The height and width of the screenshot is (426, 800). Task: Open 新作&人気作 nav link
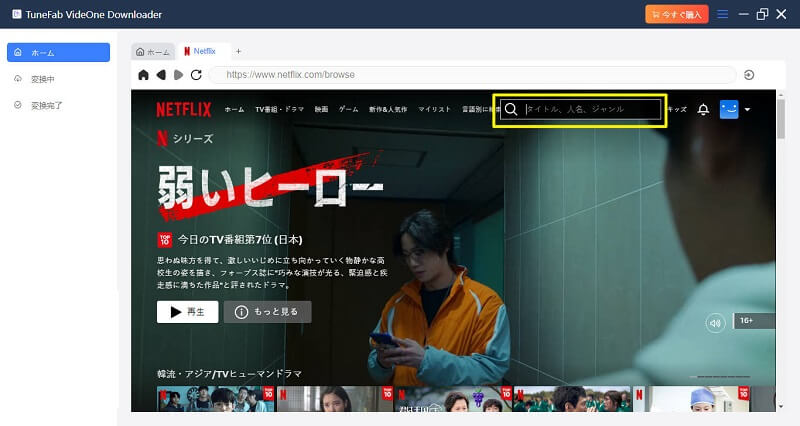click(388, 109)
